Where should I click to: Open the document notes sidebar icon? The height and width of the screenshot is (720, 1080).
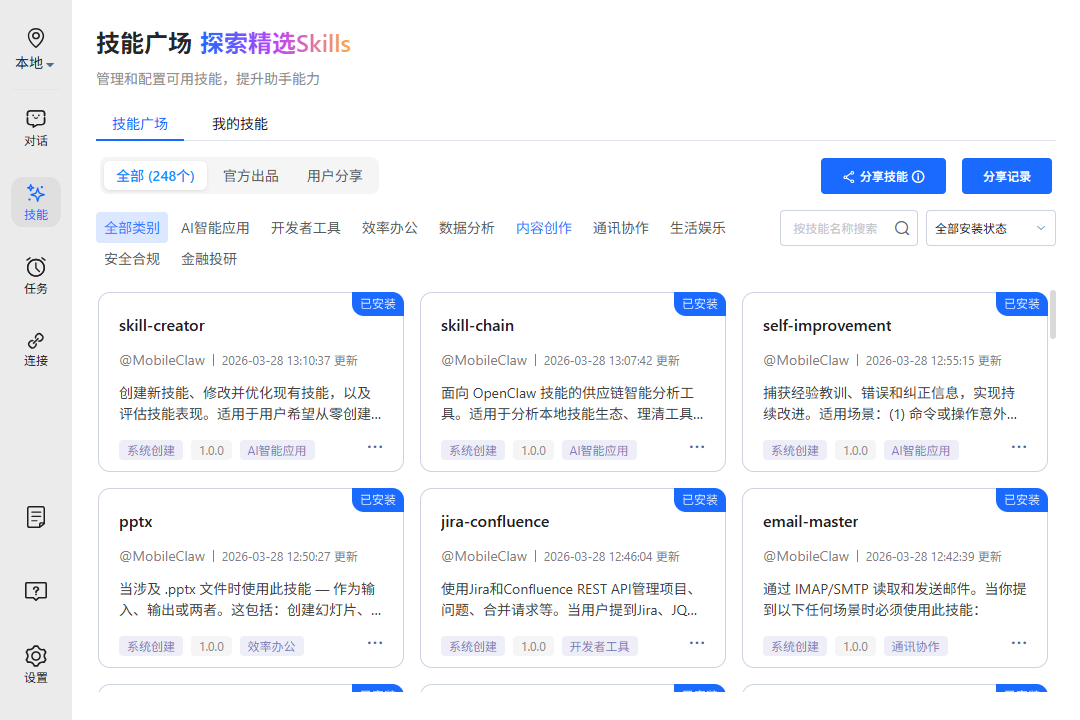click(36, 517)
